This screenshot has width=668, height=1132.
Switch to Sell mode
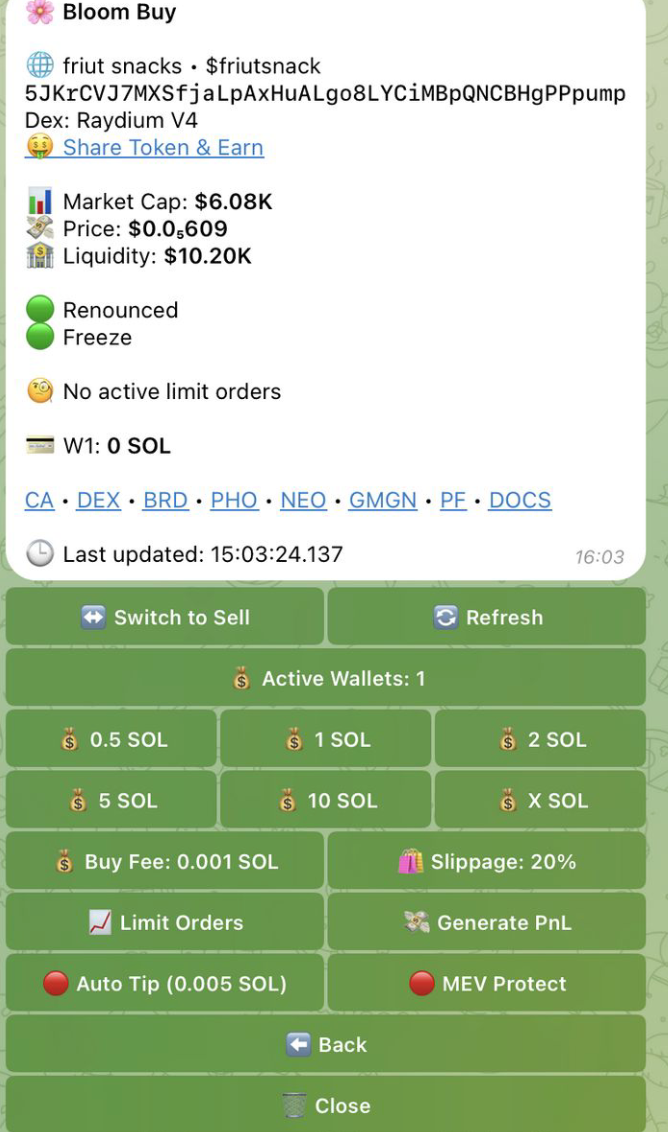pyautogui.click(x=165, y=618)
